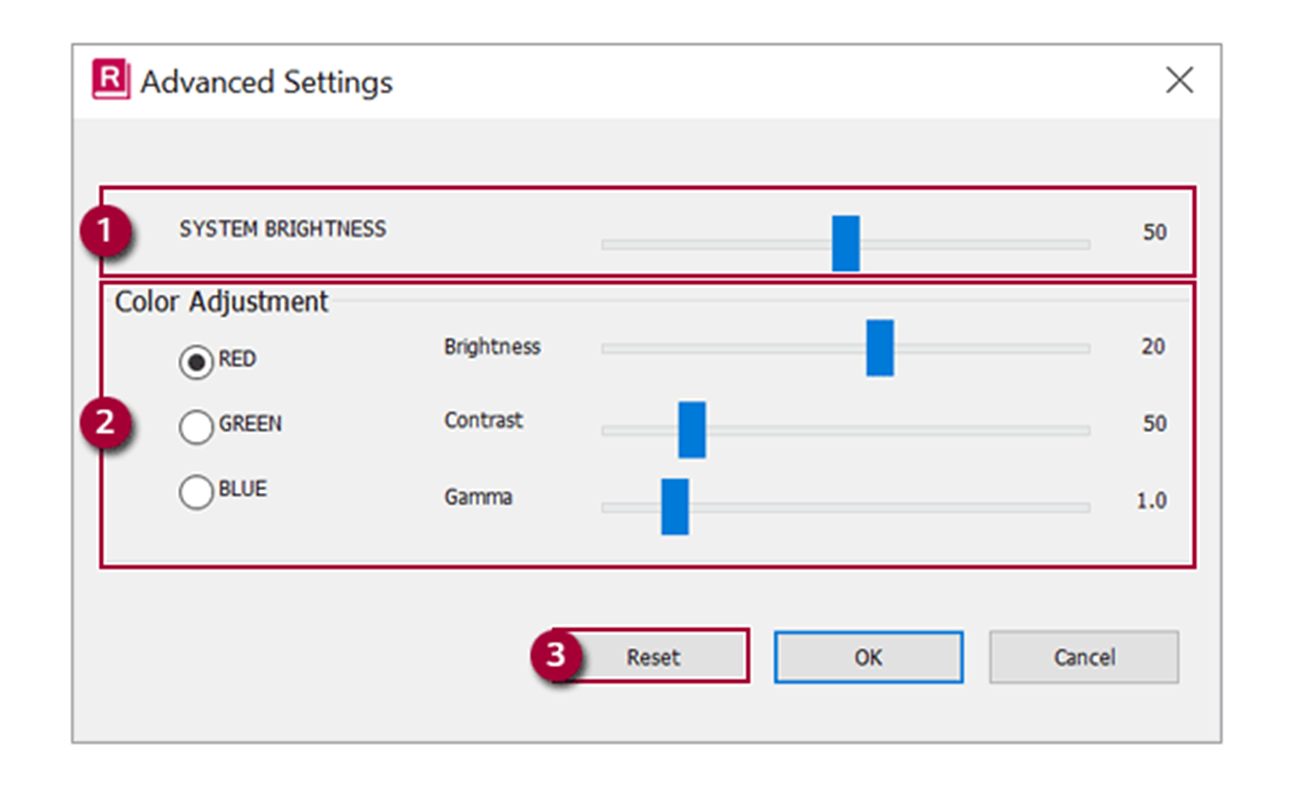Click the R application logo icon

(x=113, y=81)
